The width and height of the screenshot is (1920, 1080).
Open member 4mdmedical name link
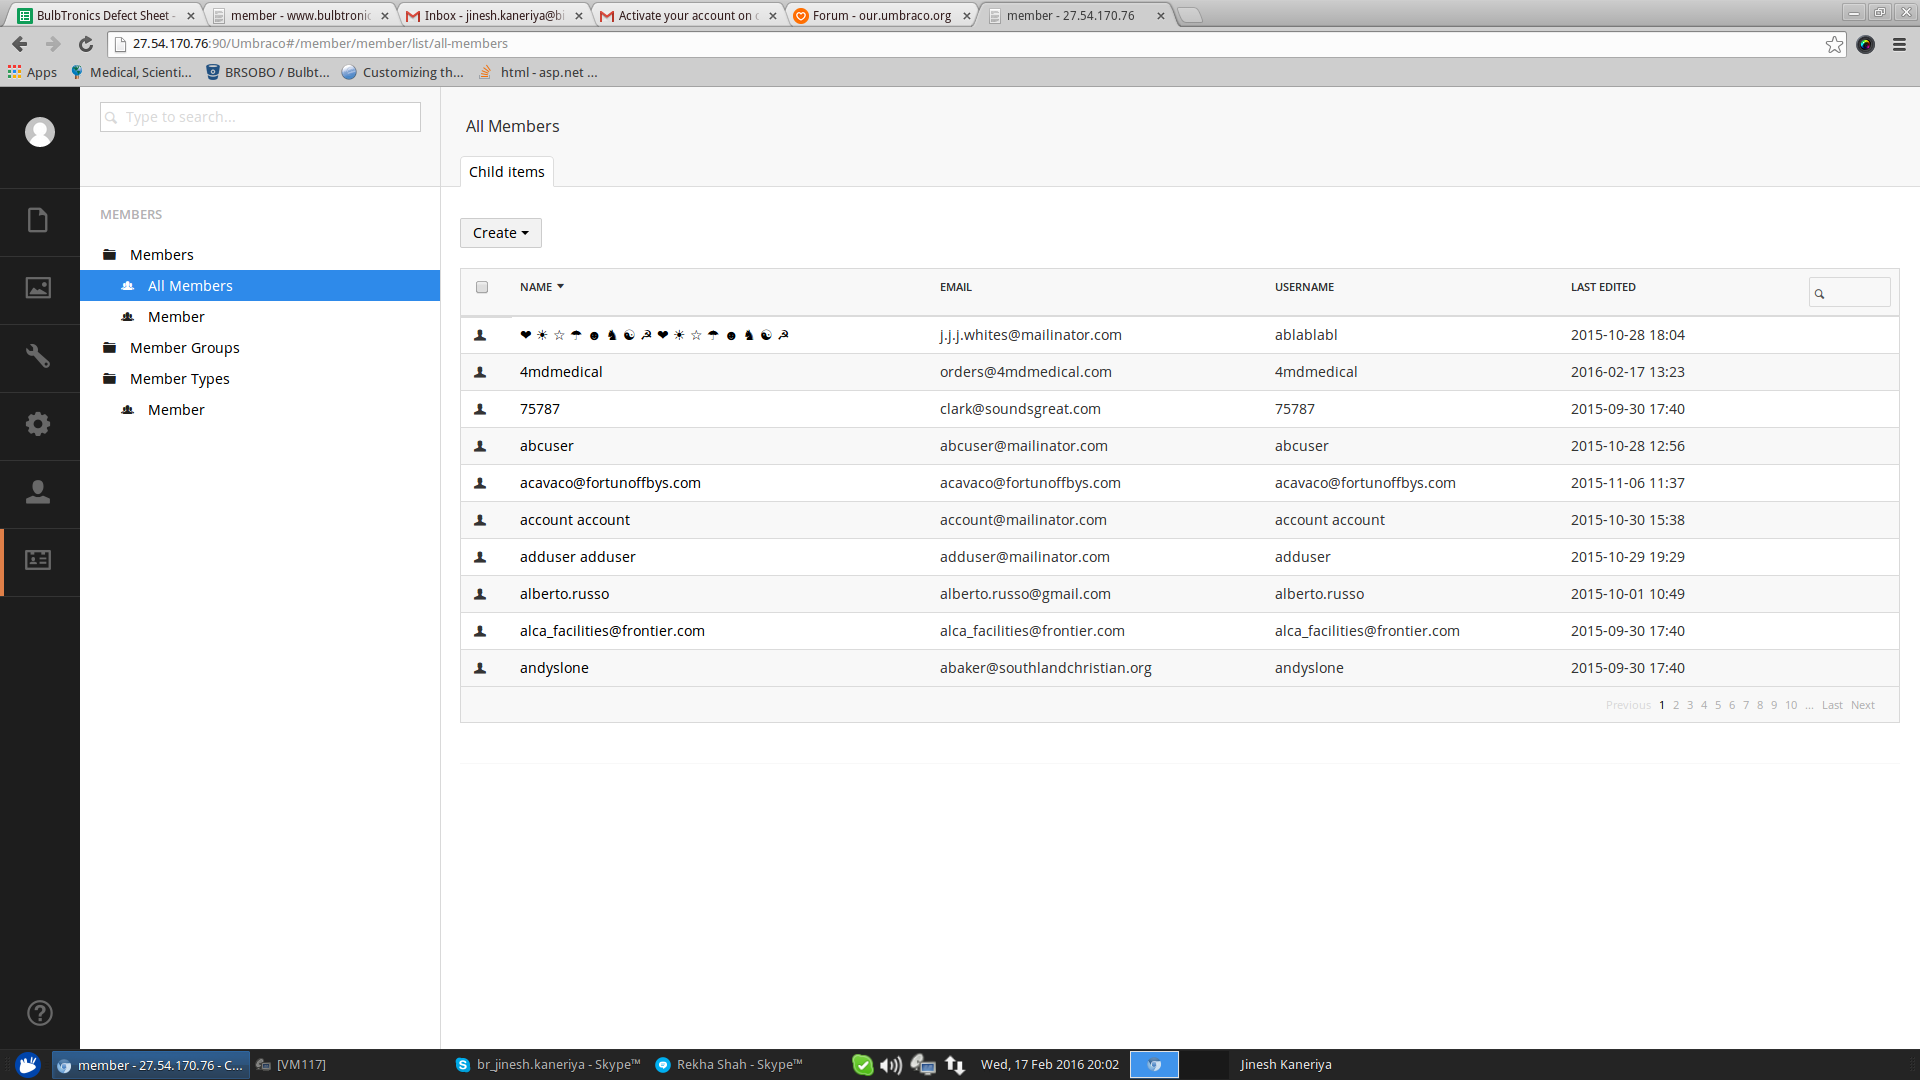(x=561, y=372)
